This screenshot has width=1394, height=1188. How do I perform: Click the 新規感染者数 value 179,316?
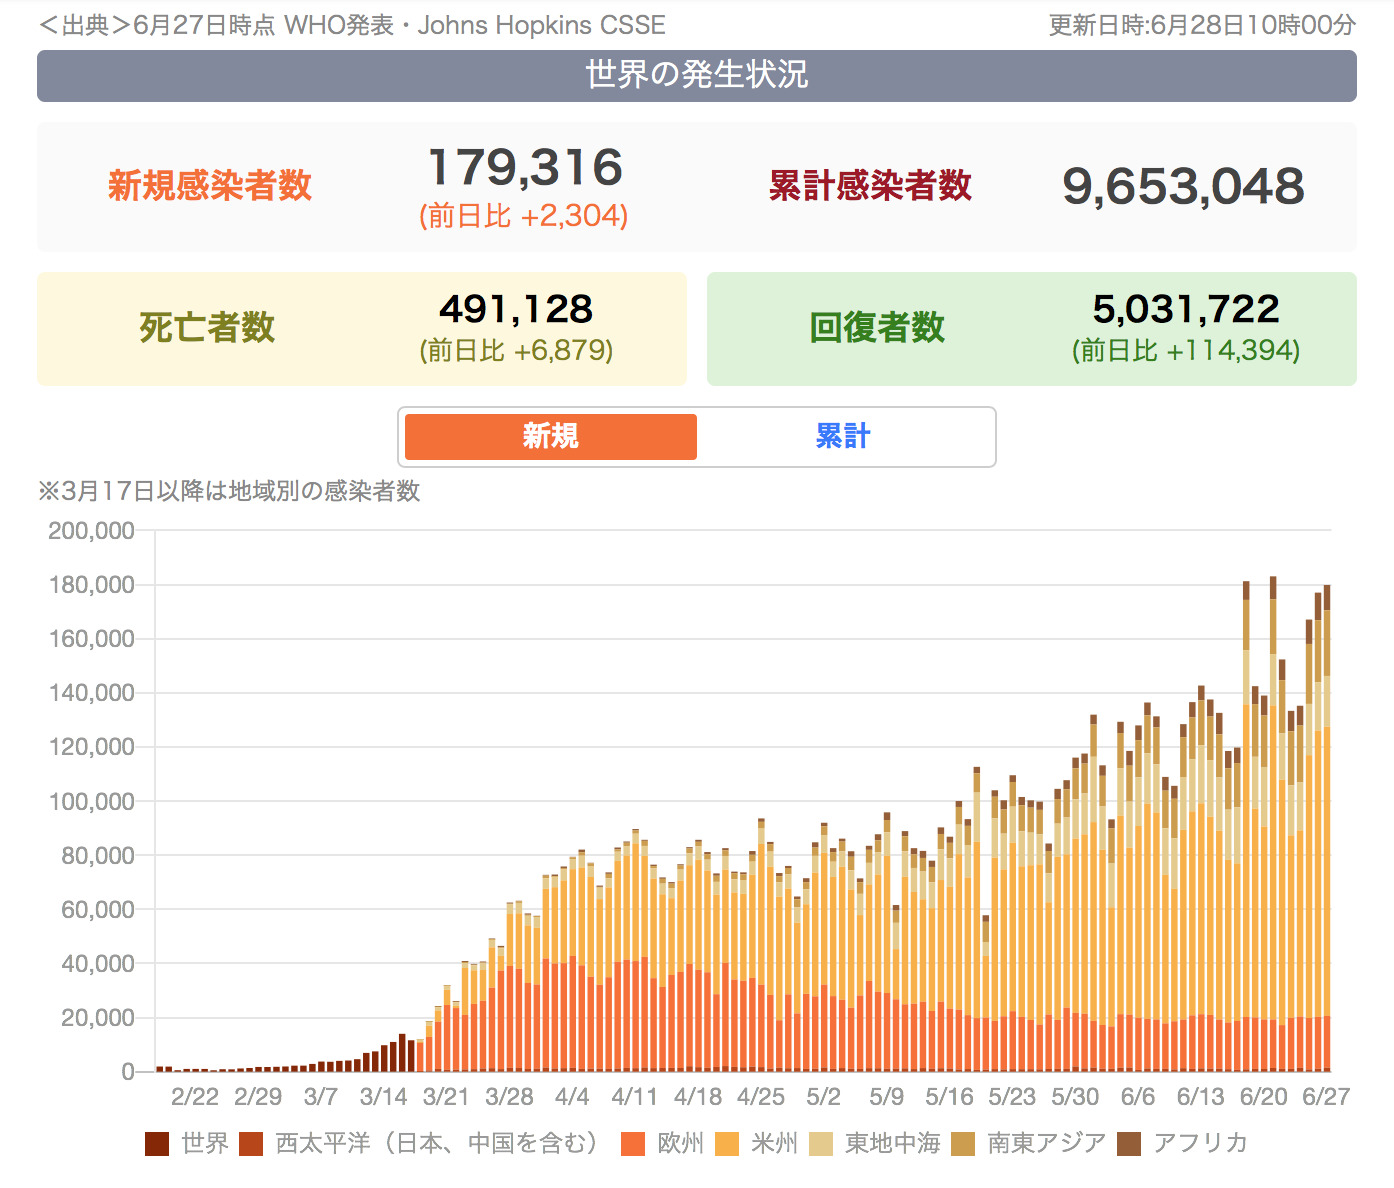pos(525,168)
